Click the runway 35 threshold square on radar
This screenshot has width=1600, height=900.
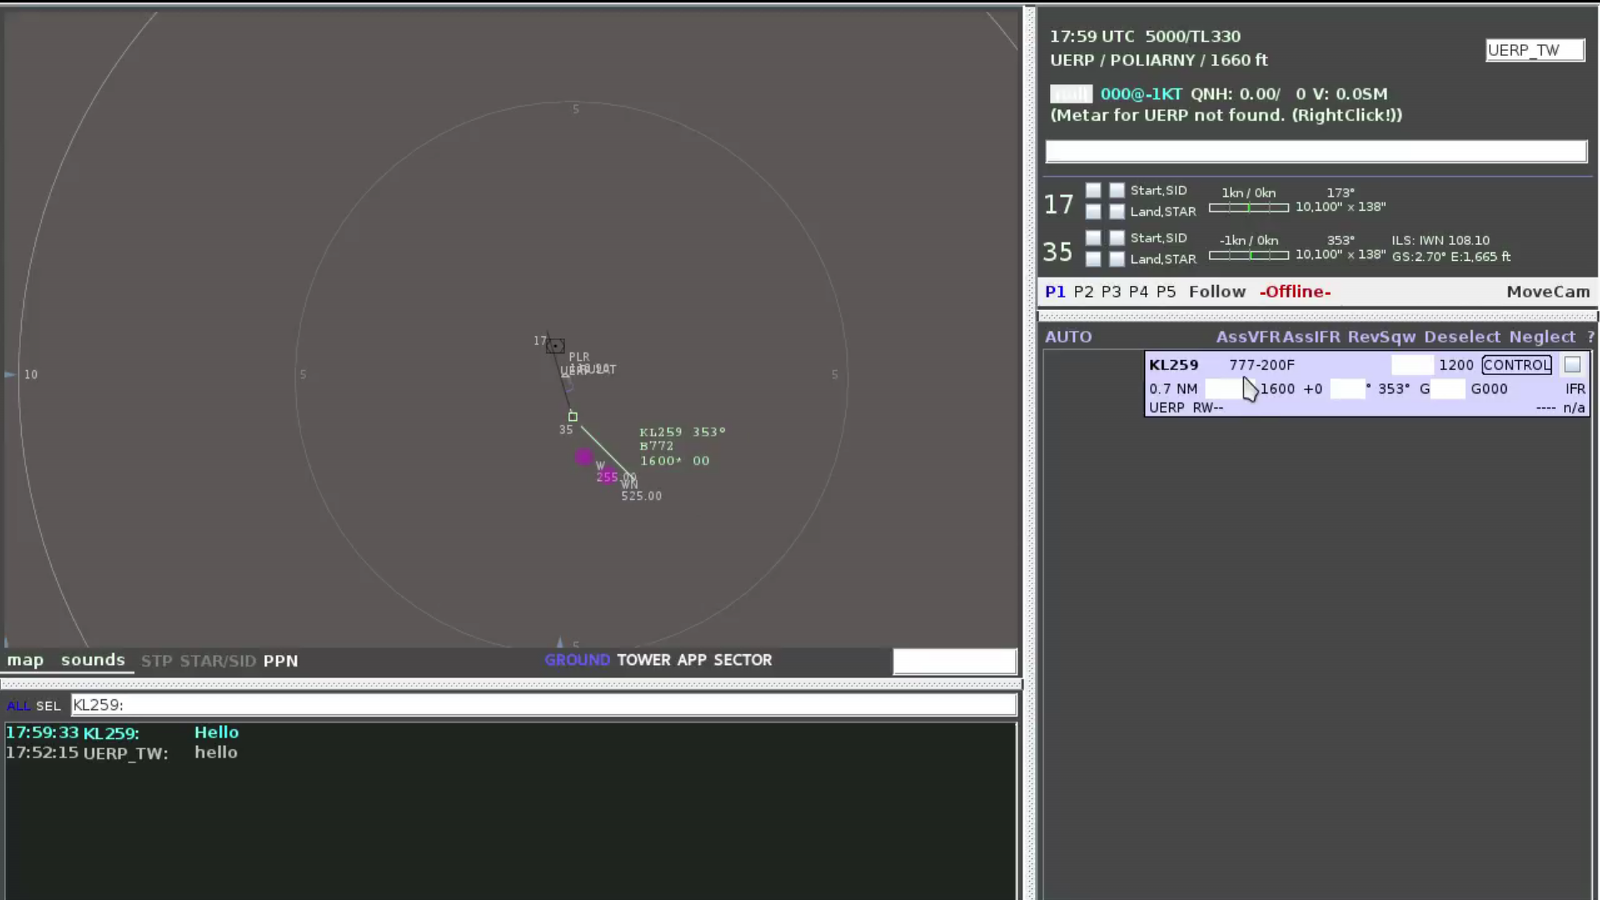(x=573, y=416)
